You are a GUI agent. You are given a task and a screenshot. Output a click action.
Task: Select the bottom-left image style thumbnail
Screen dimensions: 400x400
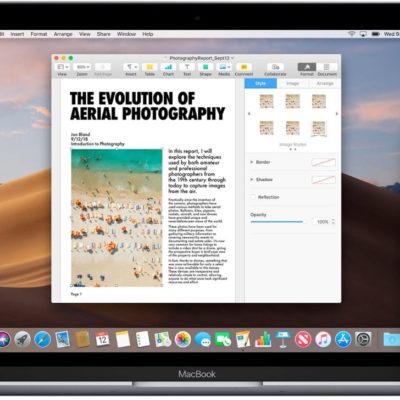click(267, 128)
